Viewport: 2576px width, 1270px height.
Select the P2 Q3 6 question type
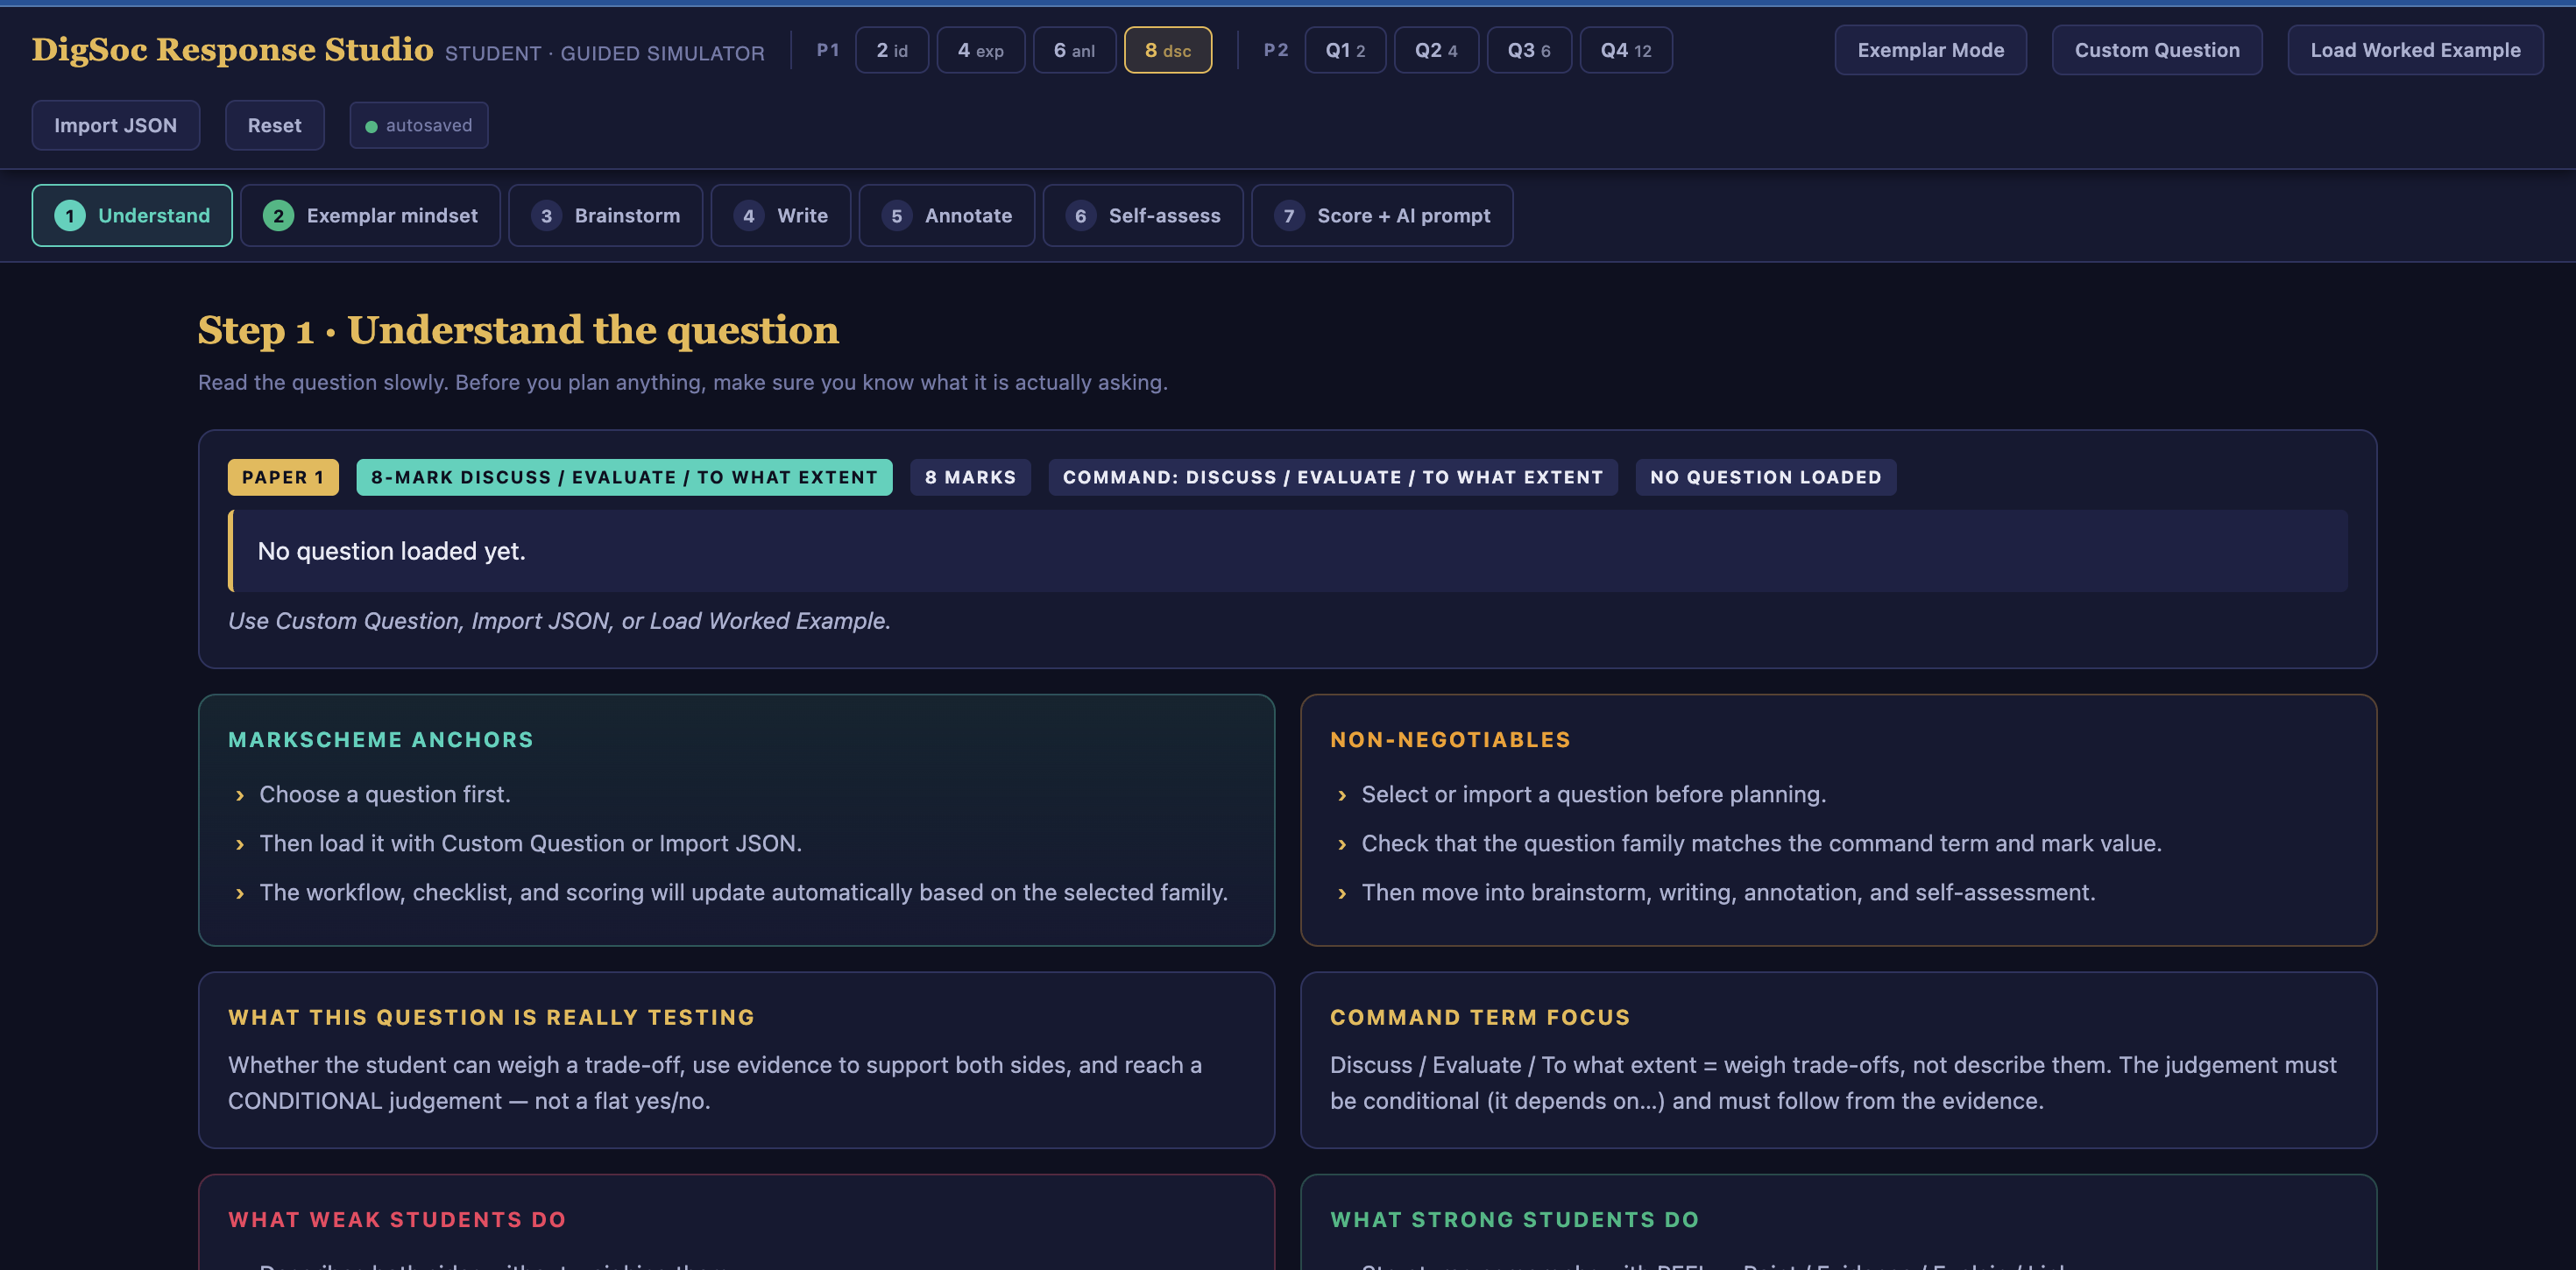(1529, 50)
